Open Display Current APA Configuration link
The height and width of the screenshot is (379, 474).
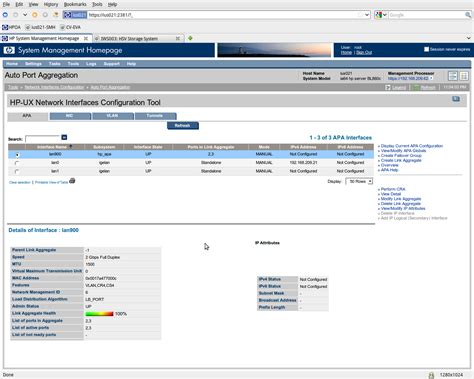pyautogui.click(x=412, y=146)
